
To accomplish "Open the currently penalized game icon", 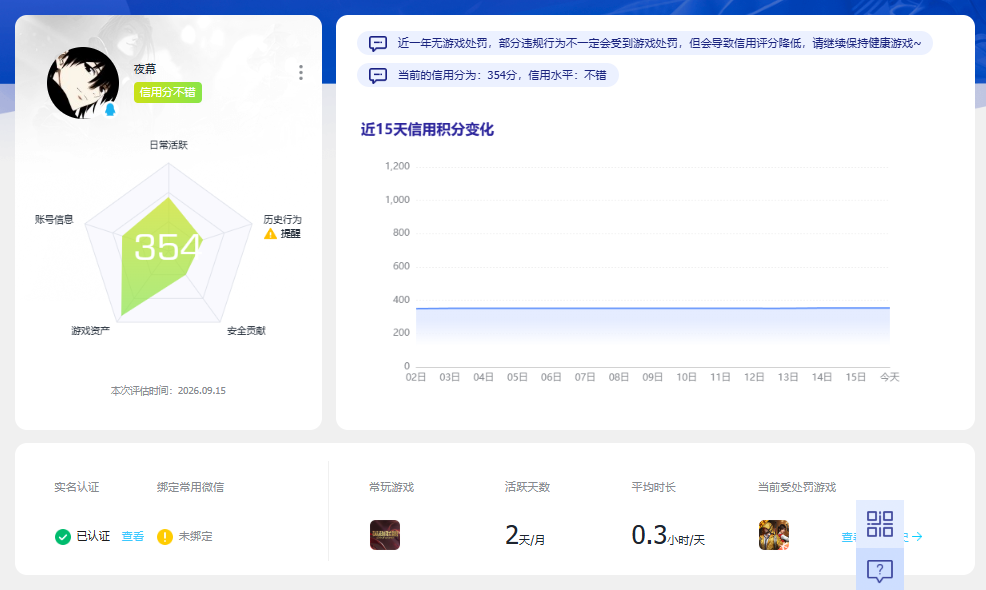I will click(774, 535).
